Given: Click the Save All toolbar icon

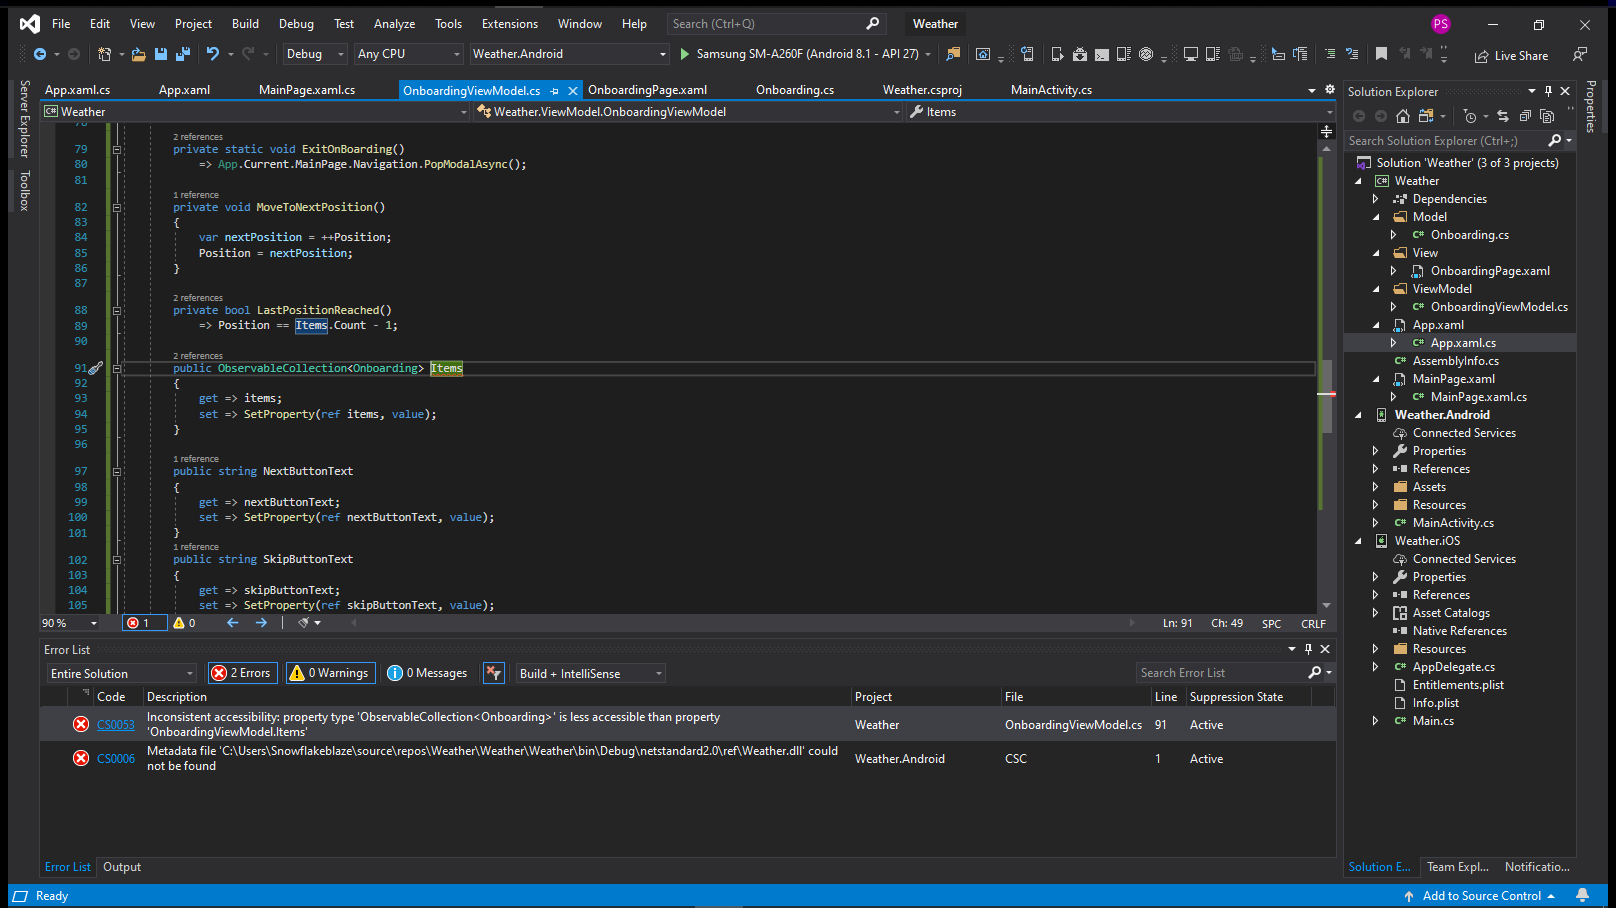Looking at the screenshot, I should (x=183, y=54).
